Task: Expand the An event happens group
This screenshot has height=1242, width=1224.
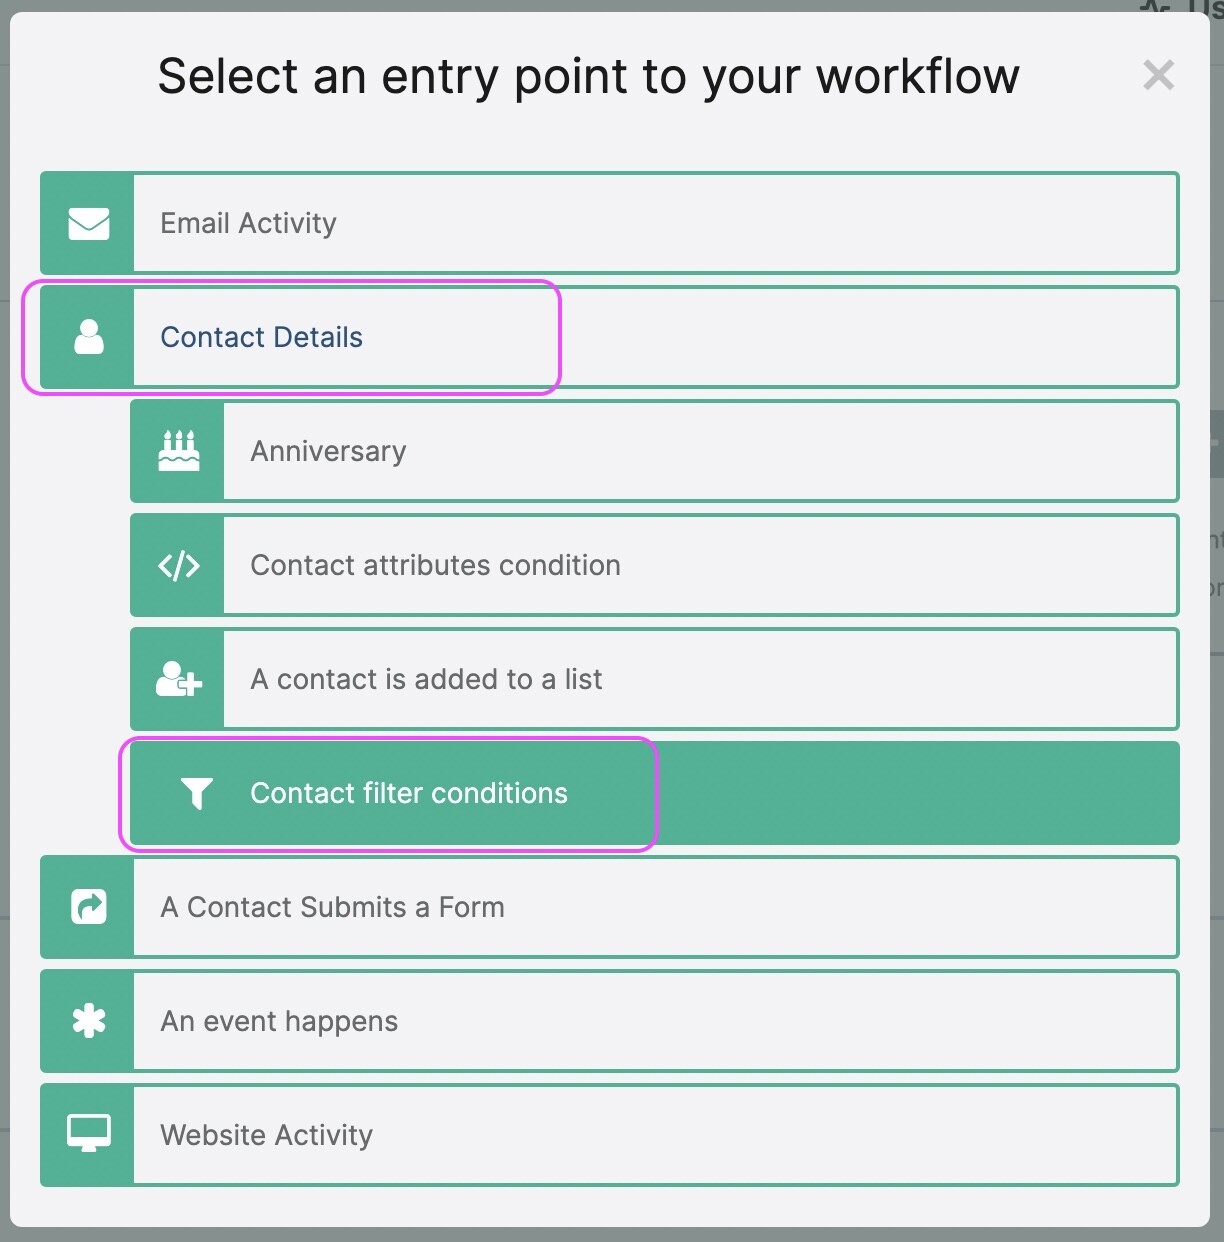Action: 279,1021
